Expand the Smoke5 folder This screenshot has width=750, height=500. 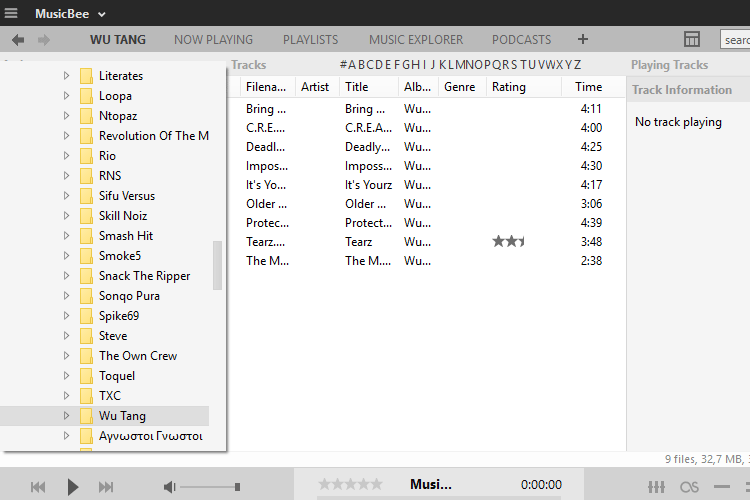click(x=66, y=256)
